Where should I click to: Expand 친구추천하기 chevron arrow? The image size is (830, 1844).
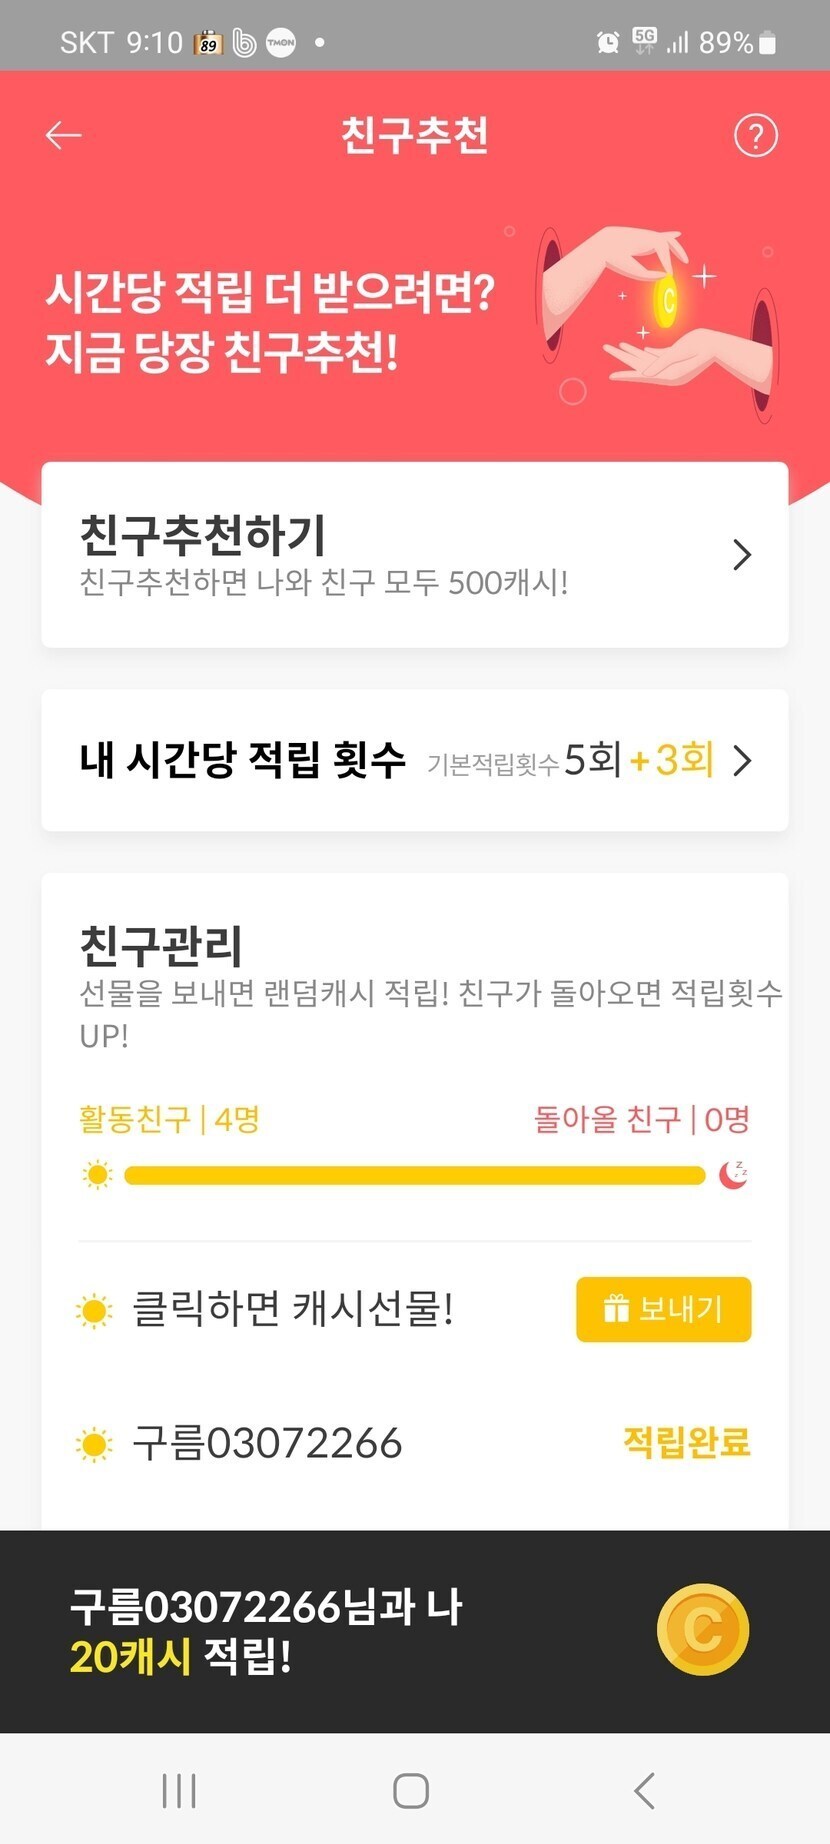(741, 555)
